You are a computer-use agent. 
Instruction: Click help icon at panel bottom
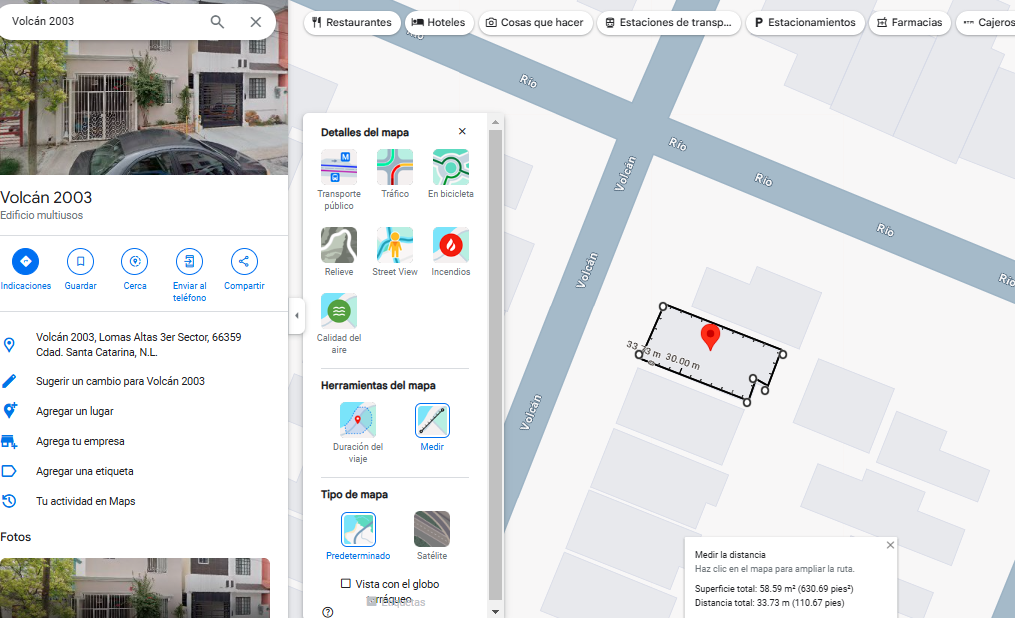click(328, 612)
